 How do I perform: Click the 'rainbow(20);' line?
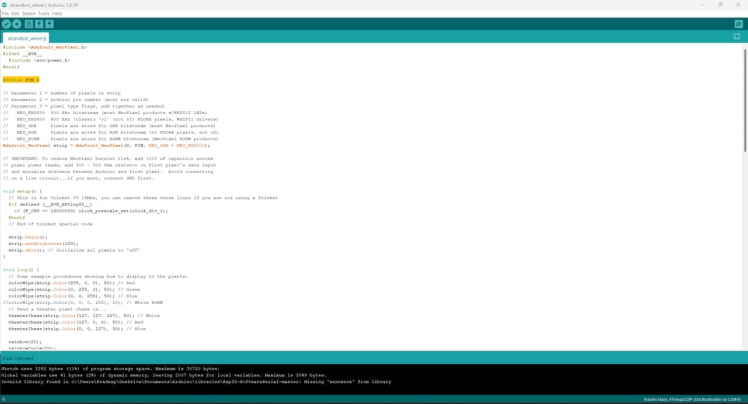coord(25,342)
